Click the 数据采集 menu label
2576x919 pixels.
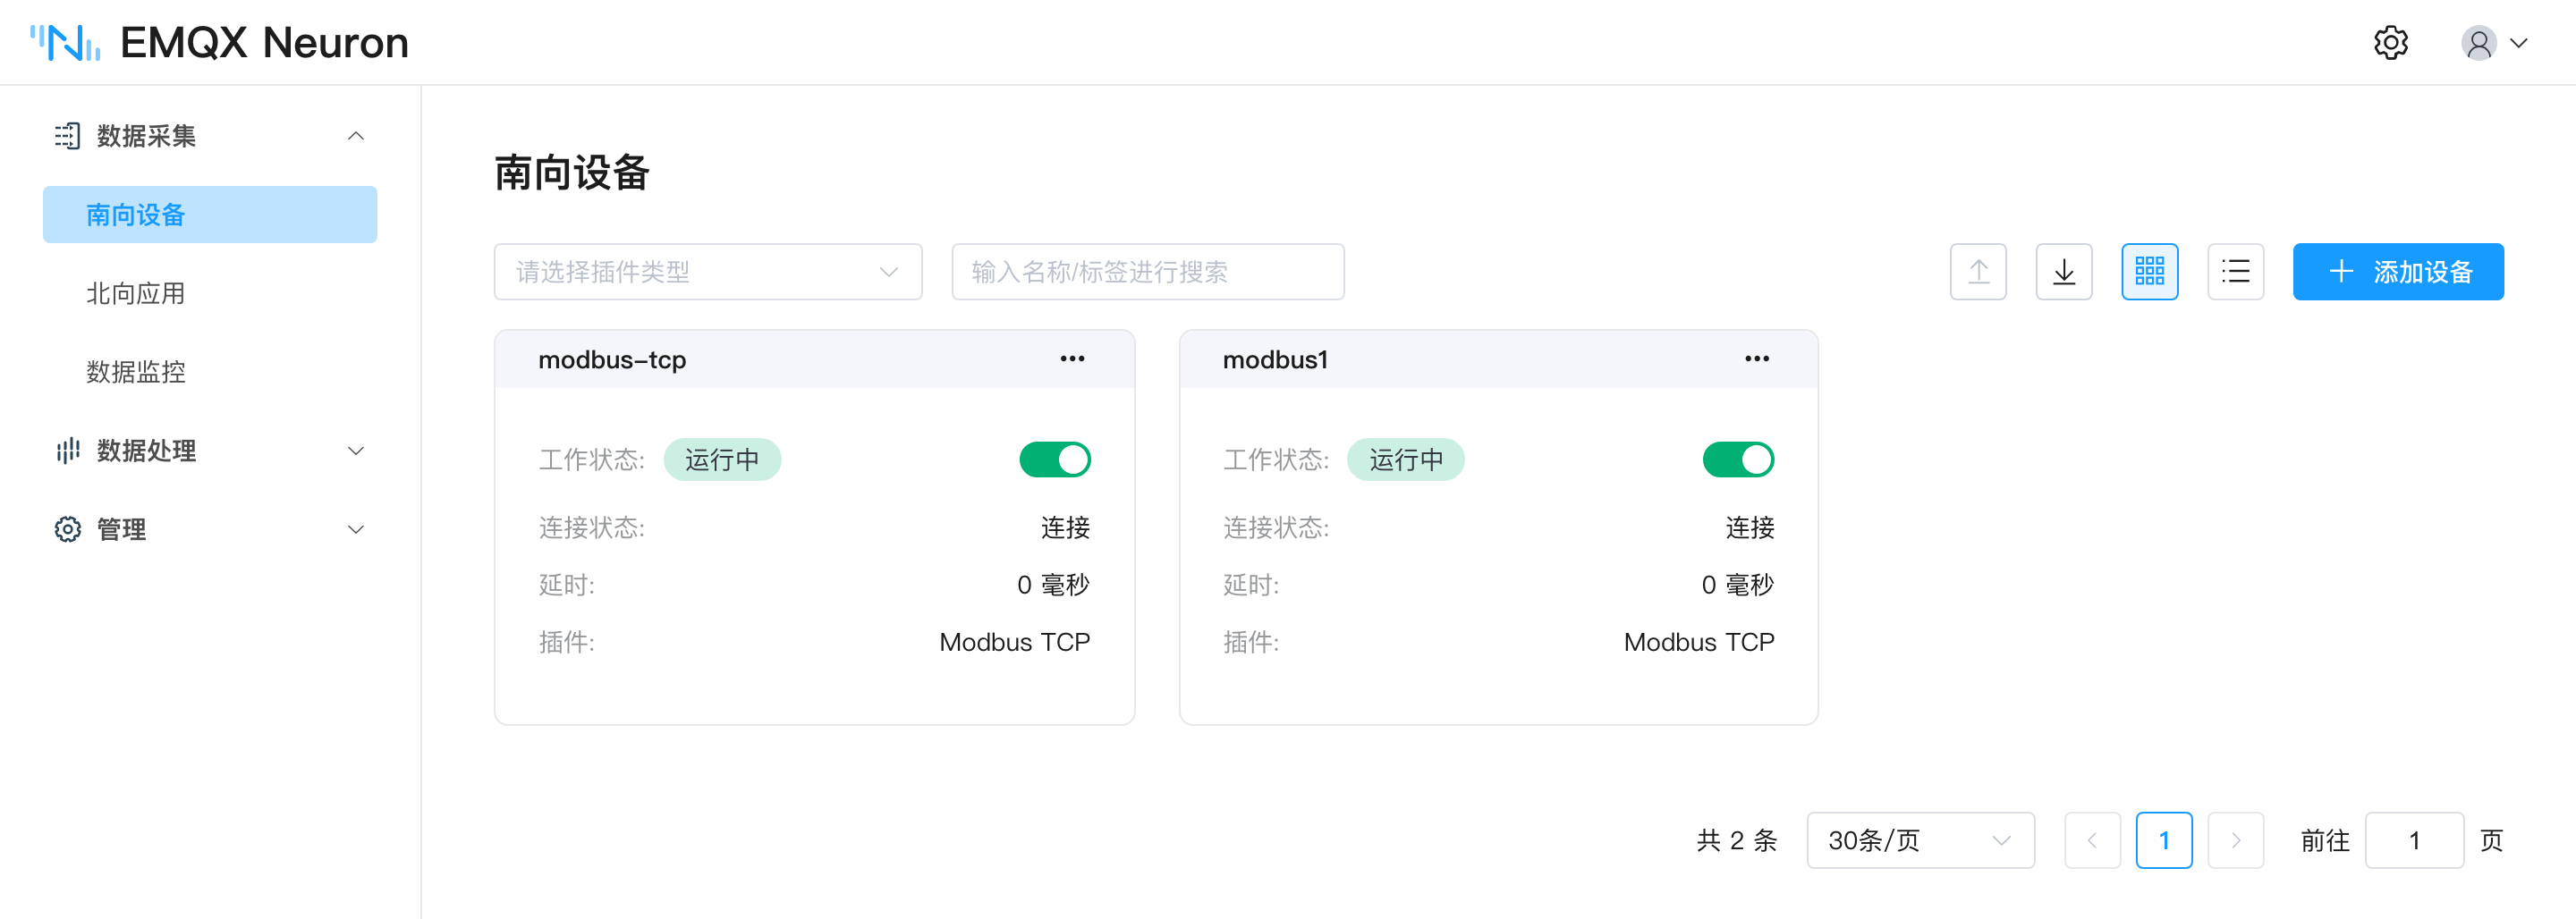[x=146, y=136]
